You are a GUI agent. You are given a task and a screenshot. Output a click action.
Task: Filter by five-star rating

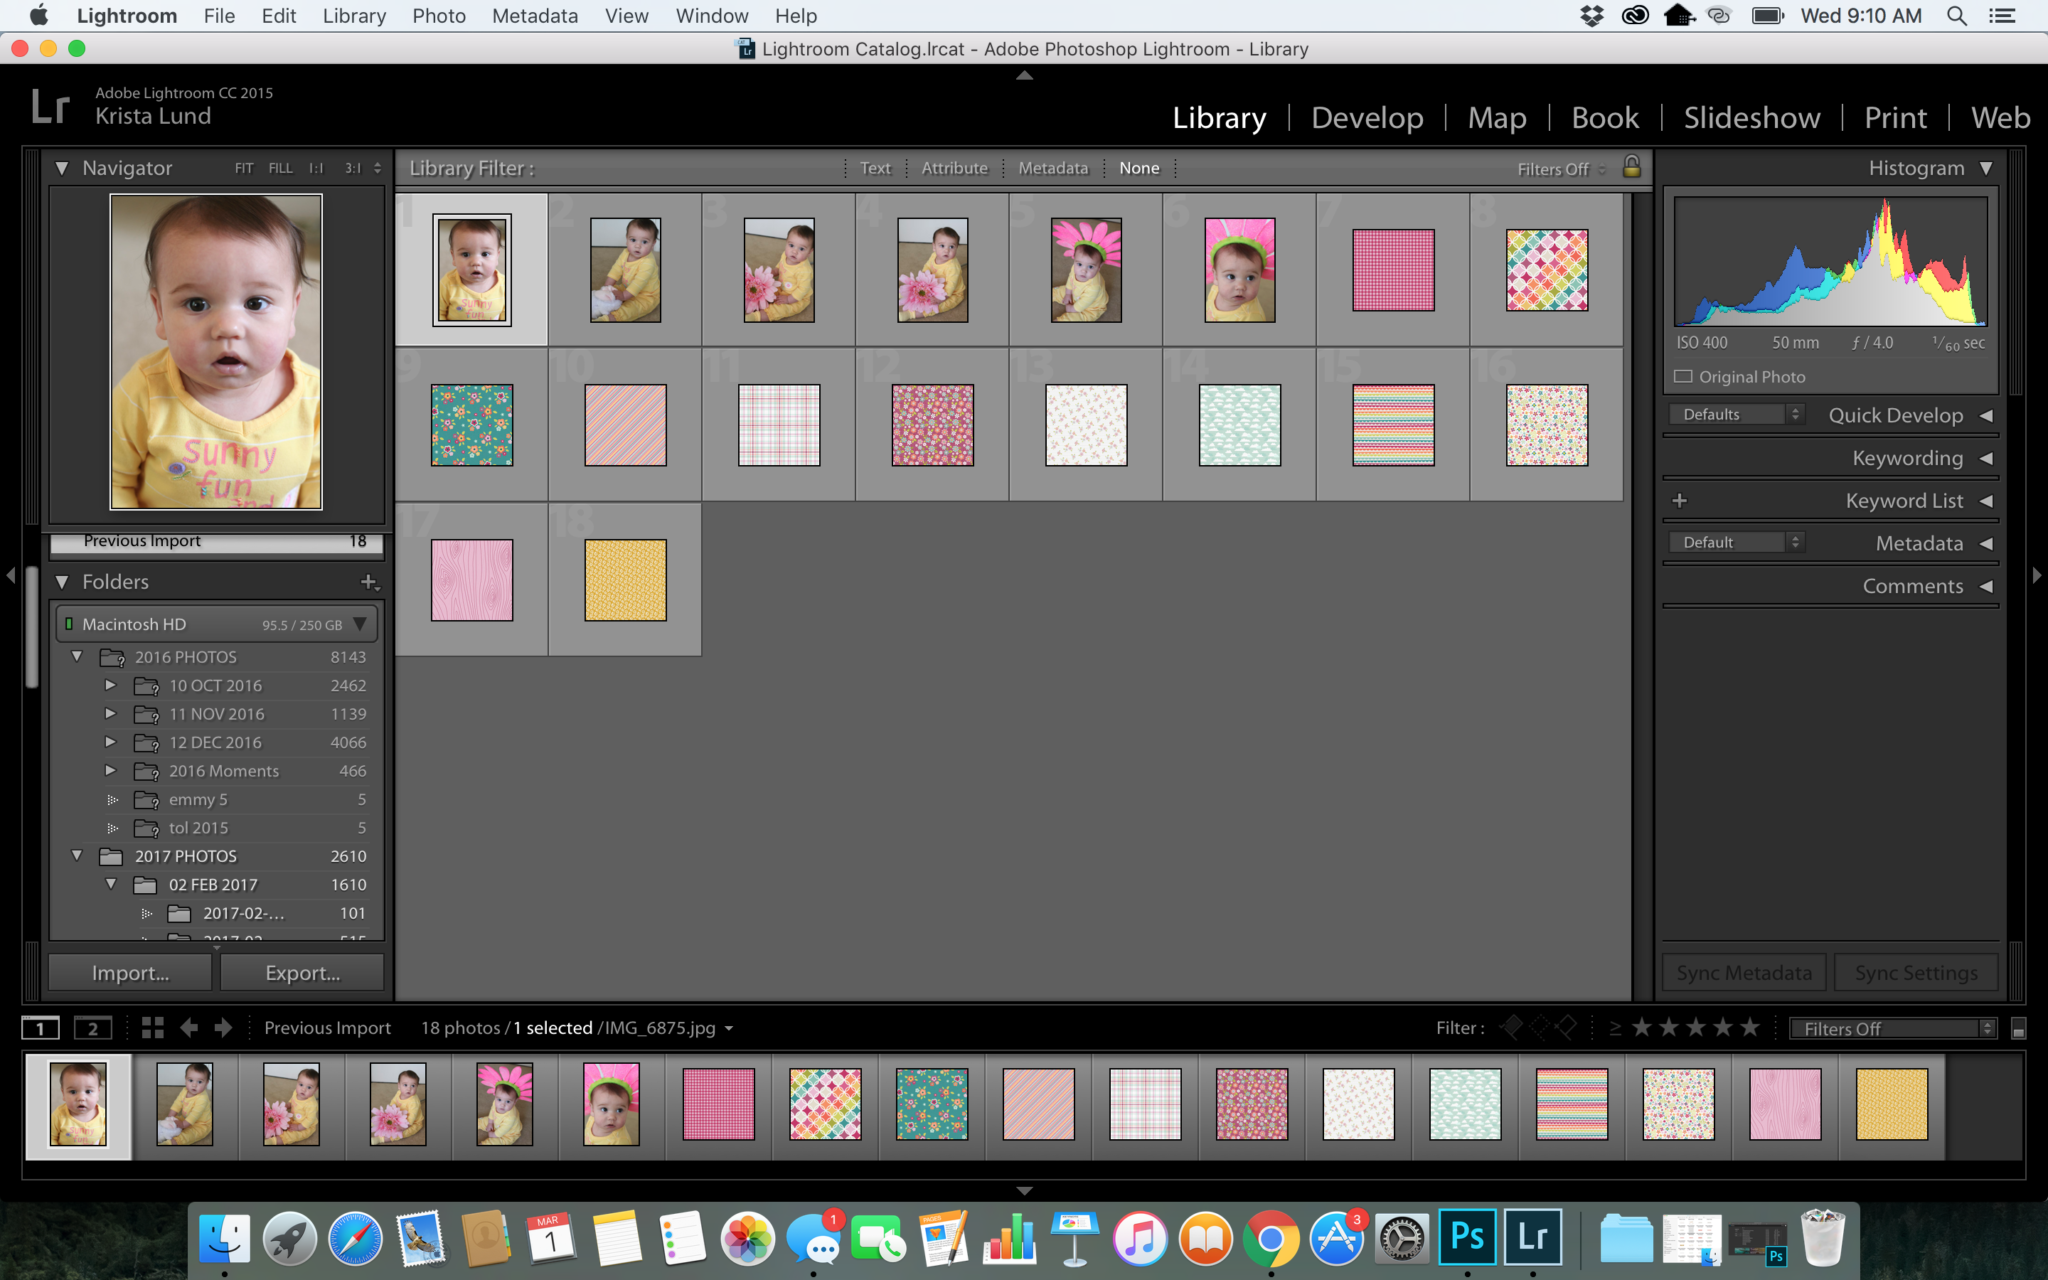[x=1750, y=1028]
